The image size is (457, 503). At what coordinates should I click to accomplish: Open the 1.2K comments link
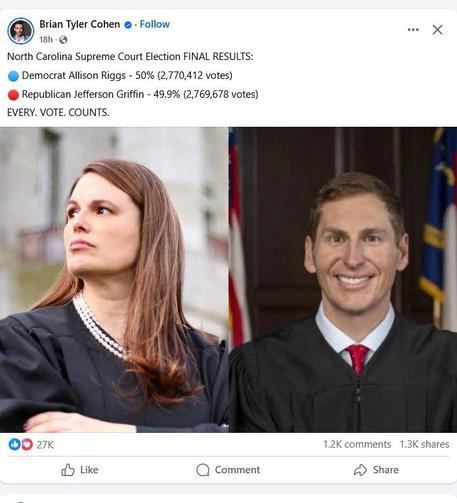357,444
